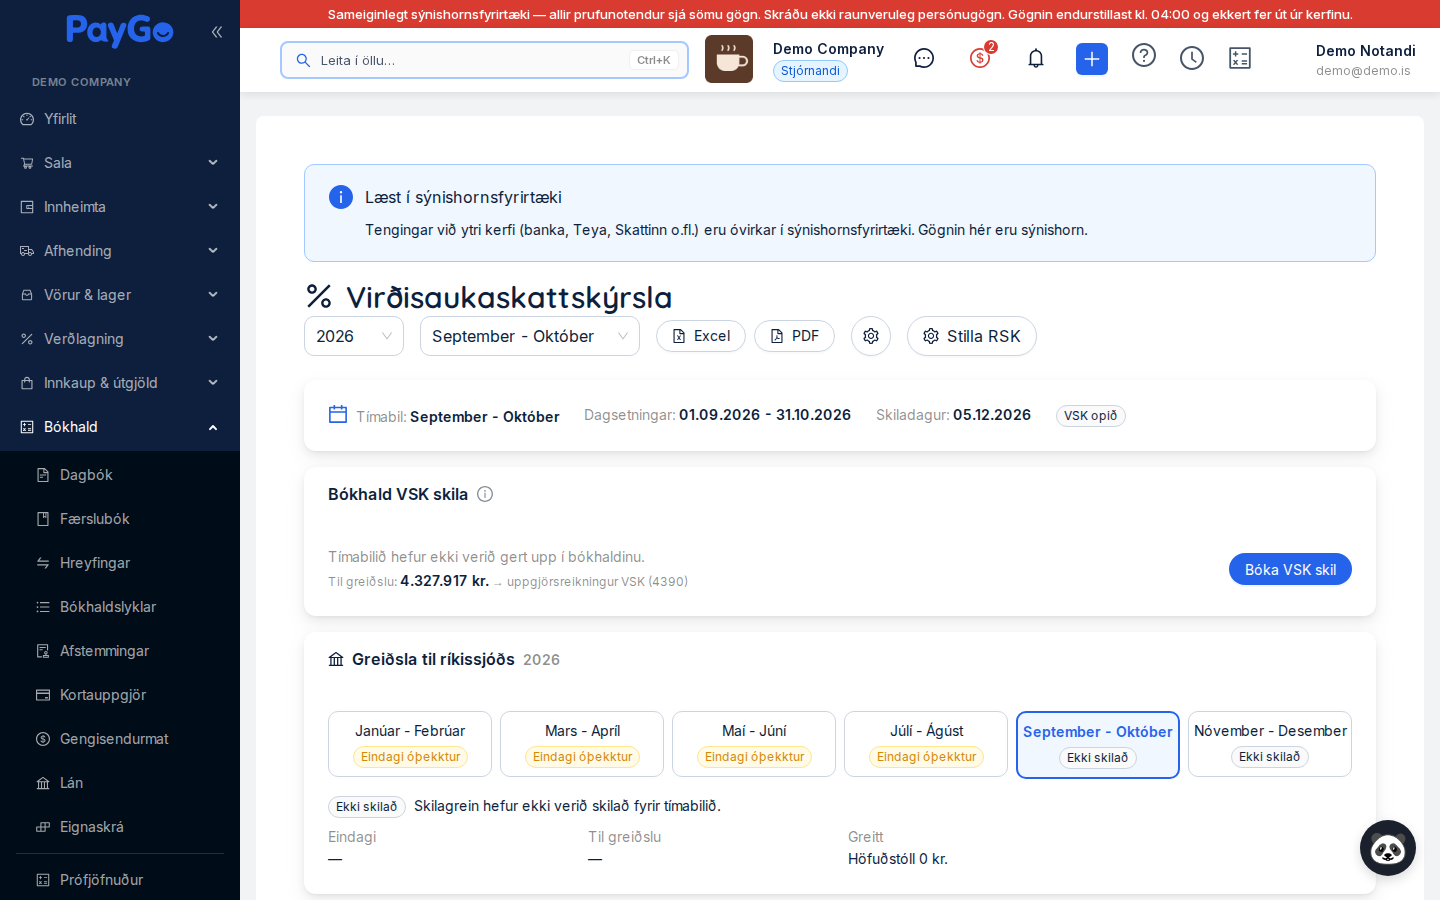The height and width of the screenshot is (900, 1440).
Task: Open Eignaskrá in the sidebar
Action: tap(120, 827)
